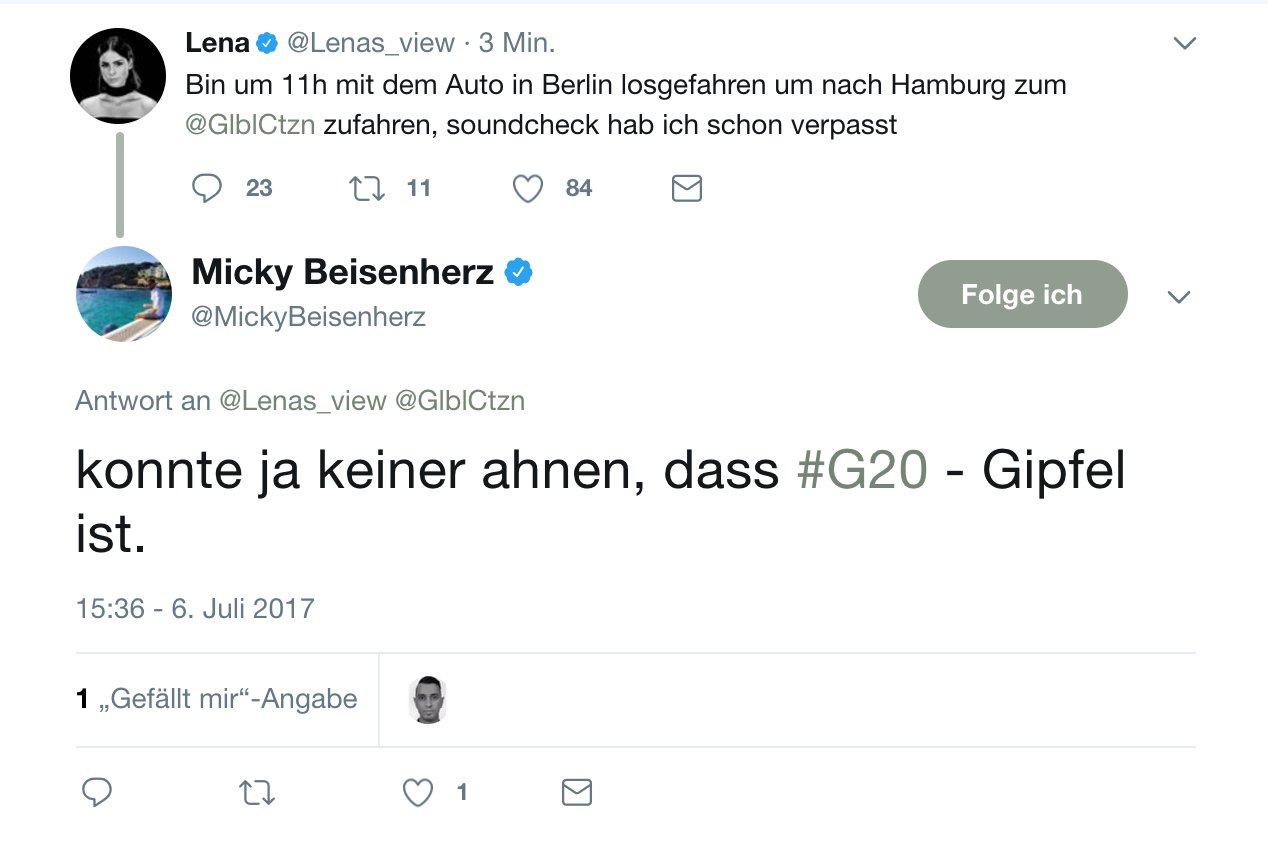The width and height of the screenshot is (1268, 868).
Task: View the profile of the user who liked the tweet
Action: (428, 699)
